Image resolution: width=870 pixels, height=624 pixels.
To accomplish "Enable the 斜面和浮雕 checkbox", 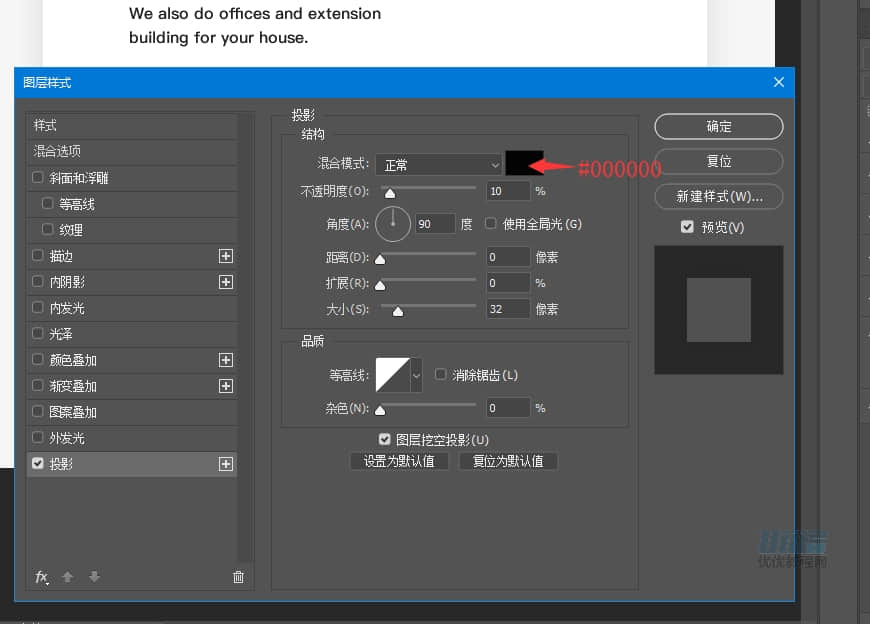I will (38, 177).
